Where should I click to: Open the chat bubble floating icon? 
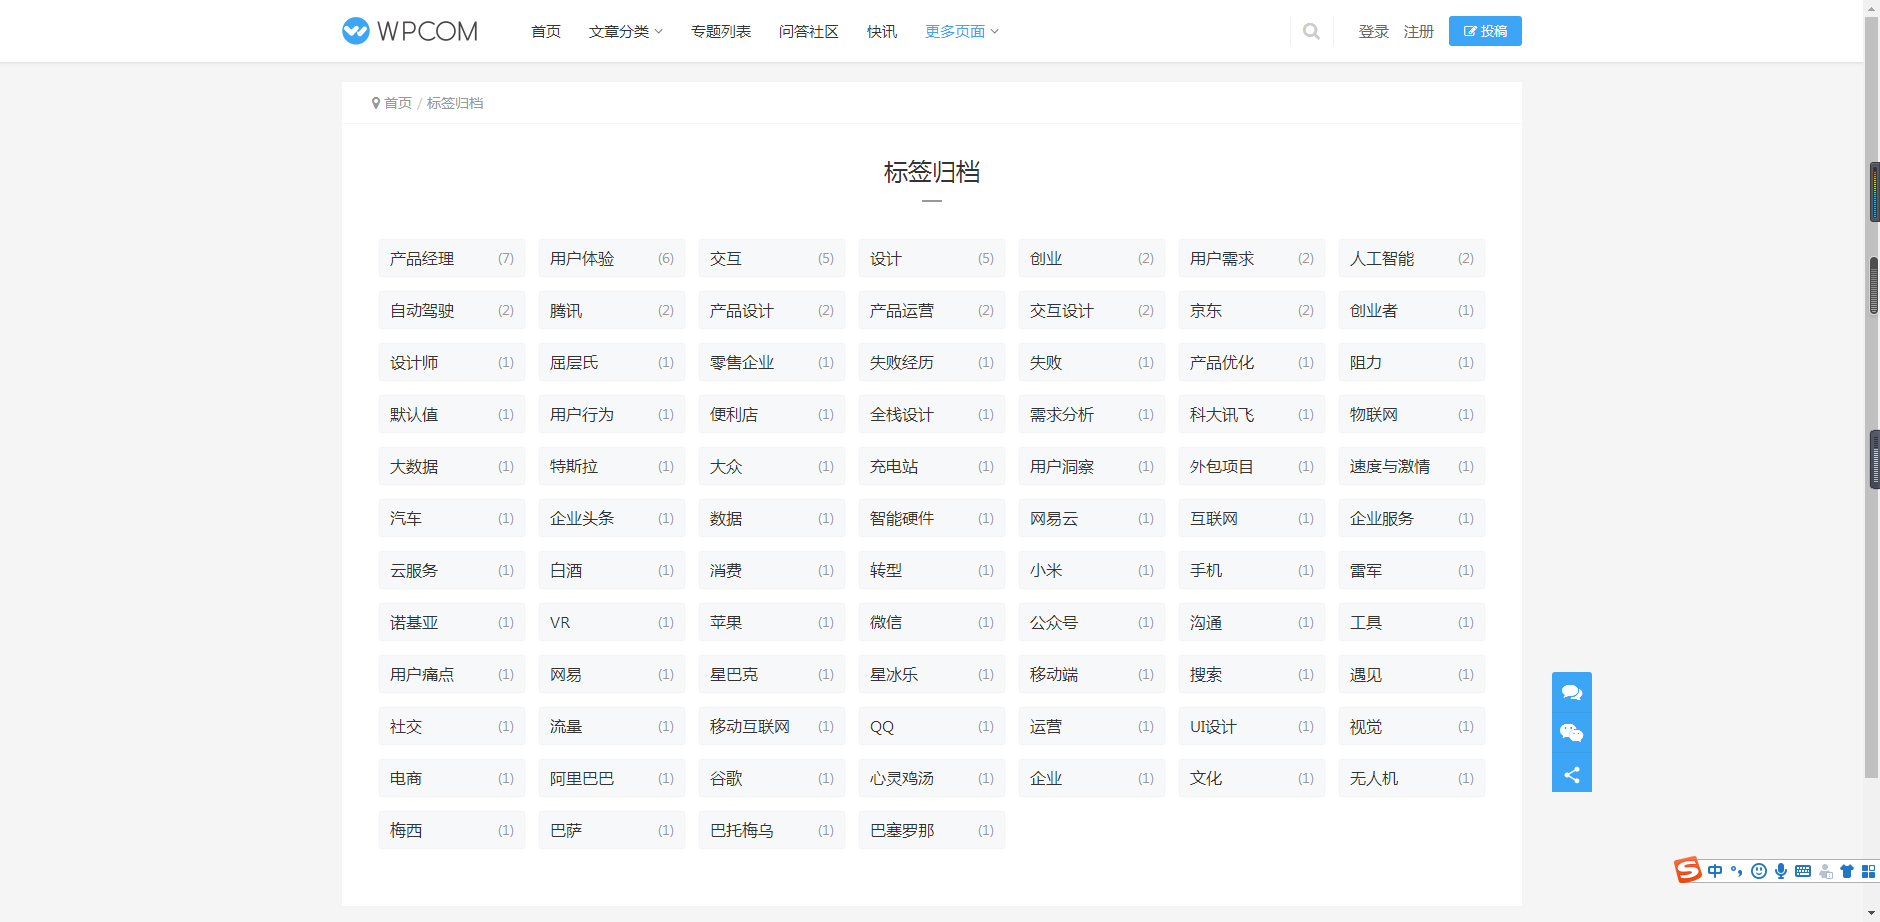1572,692
